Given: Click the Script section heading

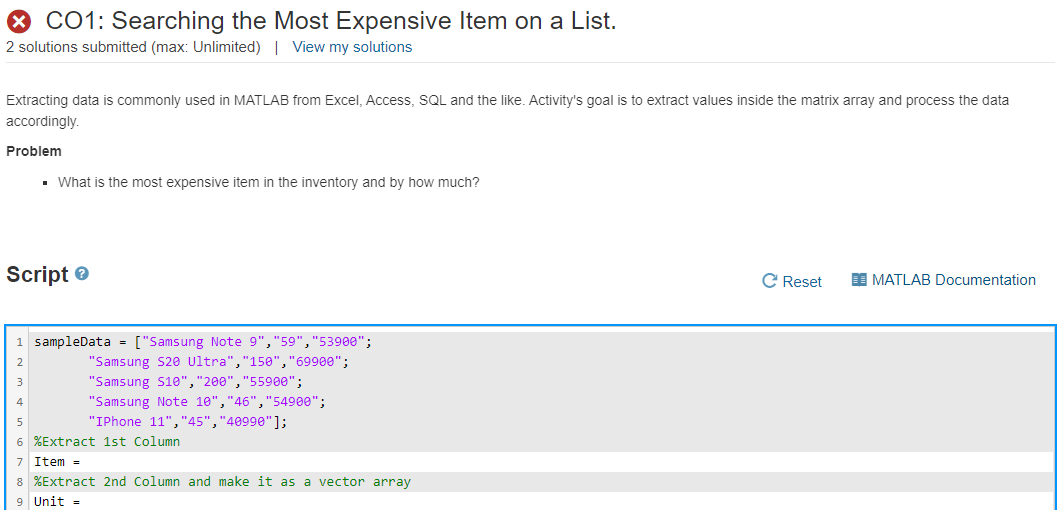Looking at the screenshot, I should coord(37,275).
